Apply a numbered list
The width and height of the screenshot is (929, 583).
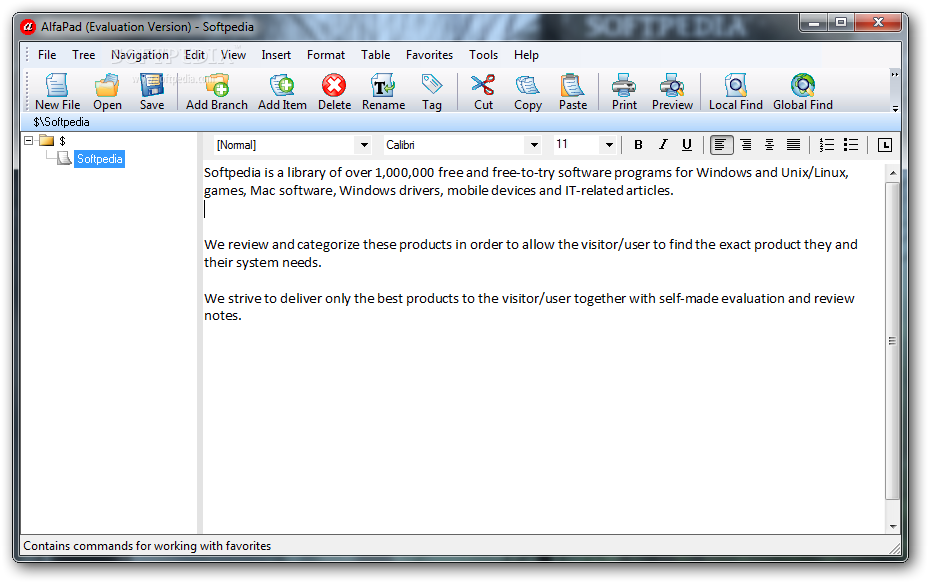pos(827,145)
